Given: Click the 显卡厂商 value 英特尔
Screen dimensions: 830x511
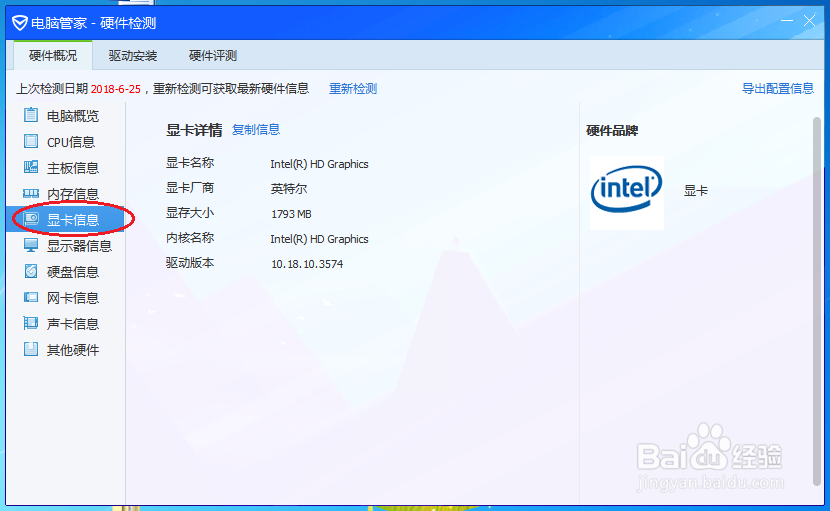Looking at the screenshot, I should (288, 189).
